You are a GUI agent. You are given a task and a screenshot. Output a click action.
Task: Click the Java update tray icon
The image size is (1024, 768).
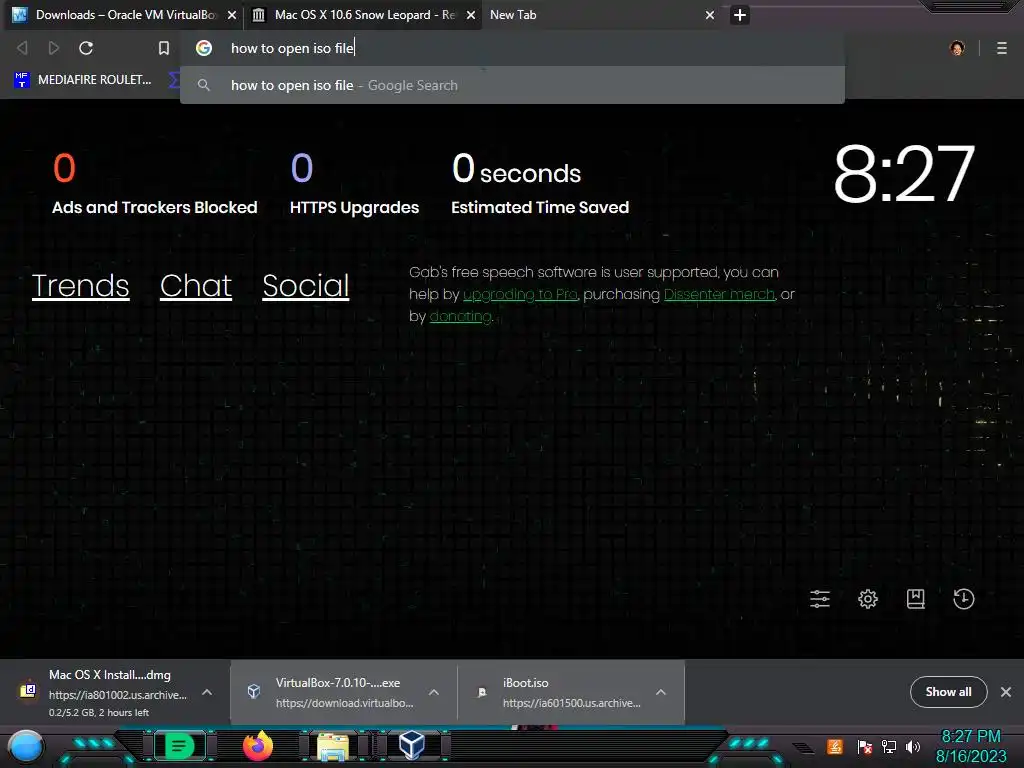(835, 746)
